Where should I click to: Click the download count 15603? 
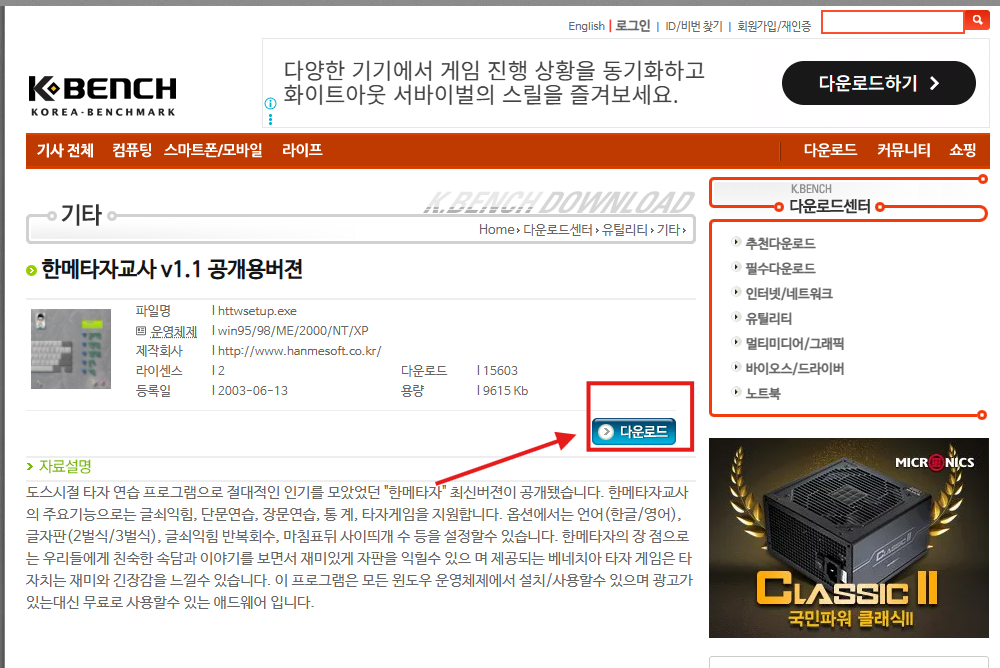click(x=500, y=371)
